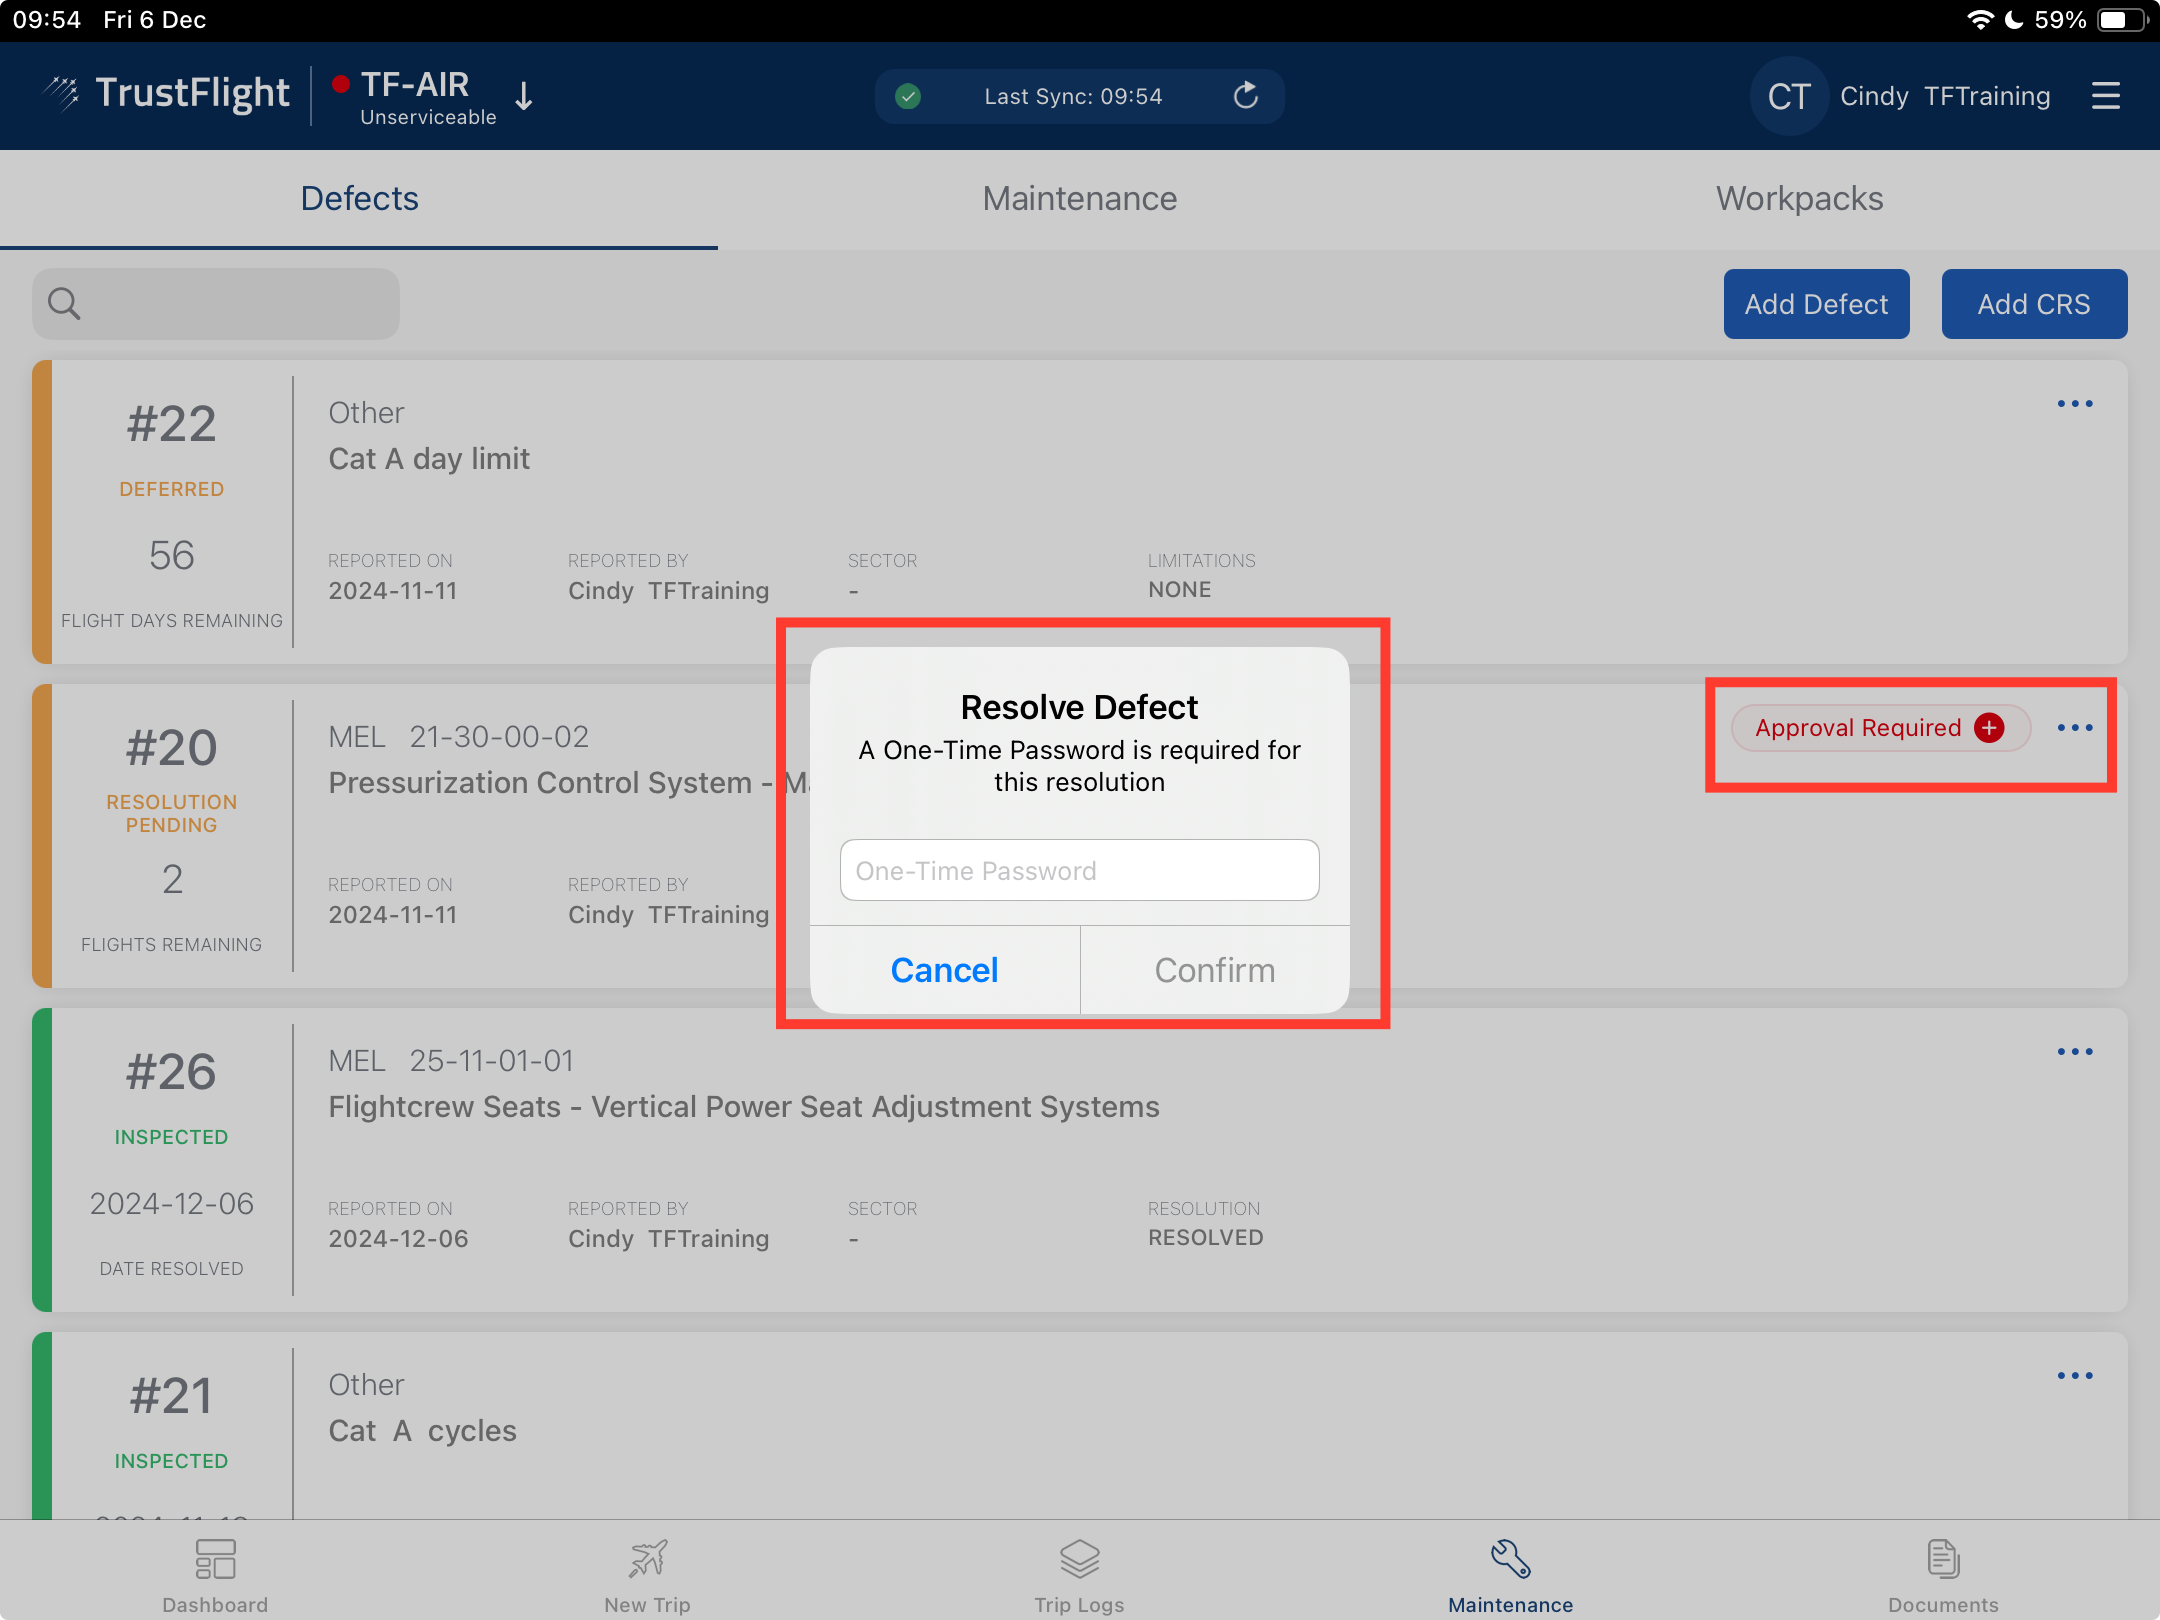
Task: Click green sync status checkmark
Action: [908, 96]
